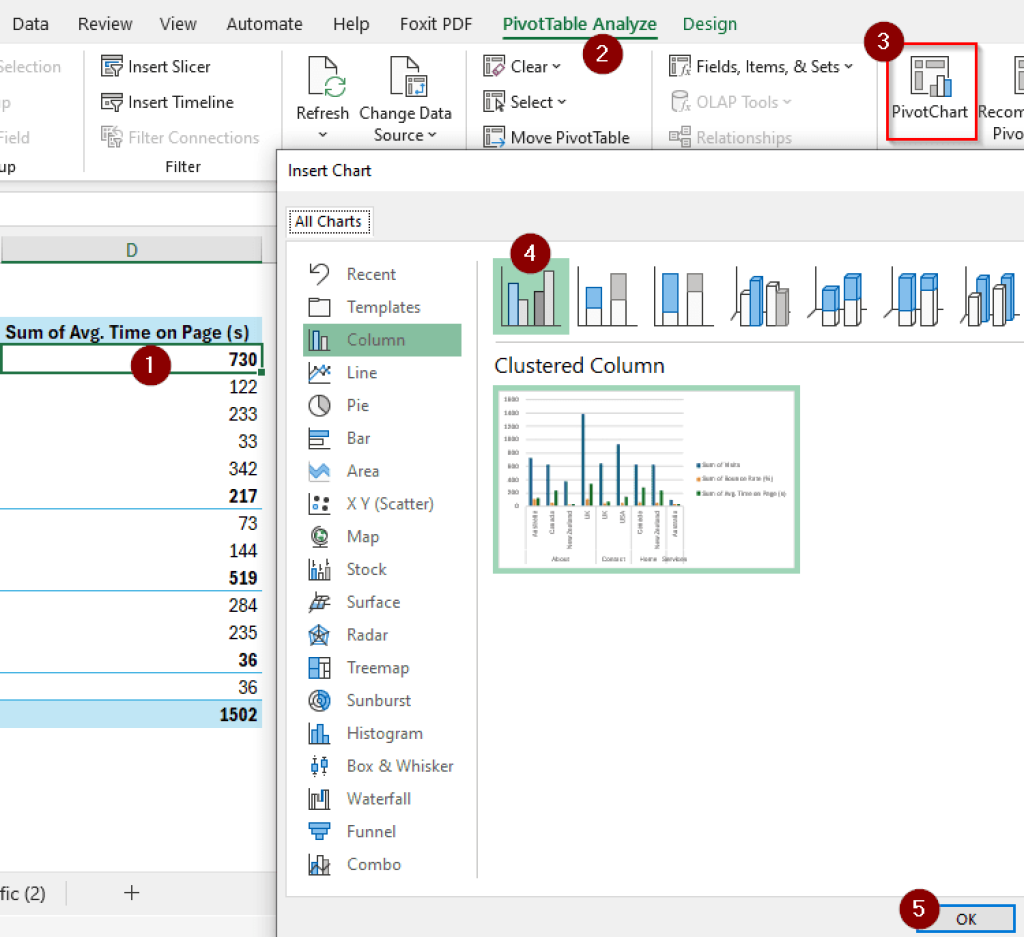Click the Fields, Items, & Sets icon
Viewport: 1024px width, 937px height.
678,66
